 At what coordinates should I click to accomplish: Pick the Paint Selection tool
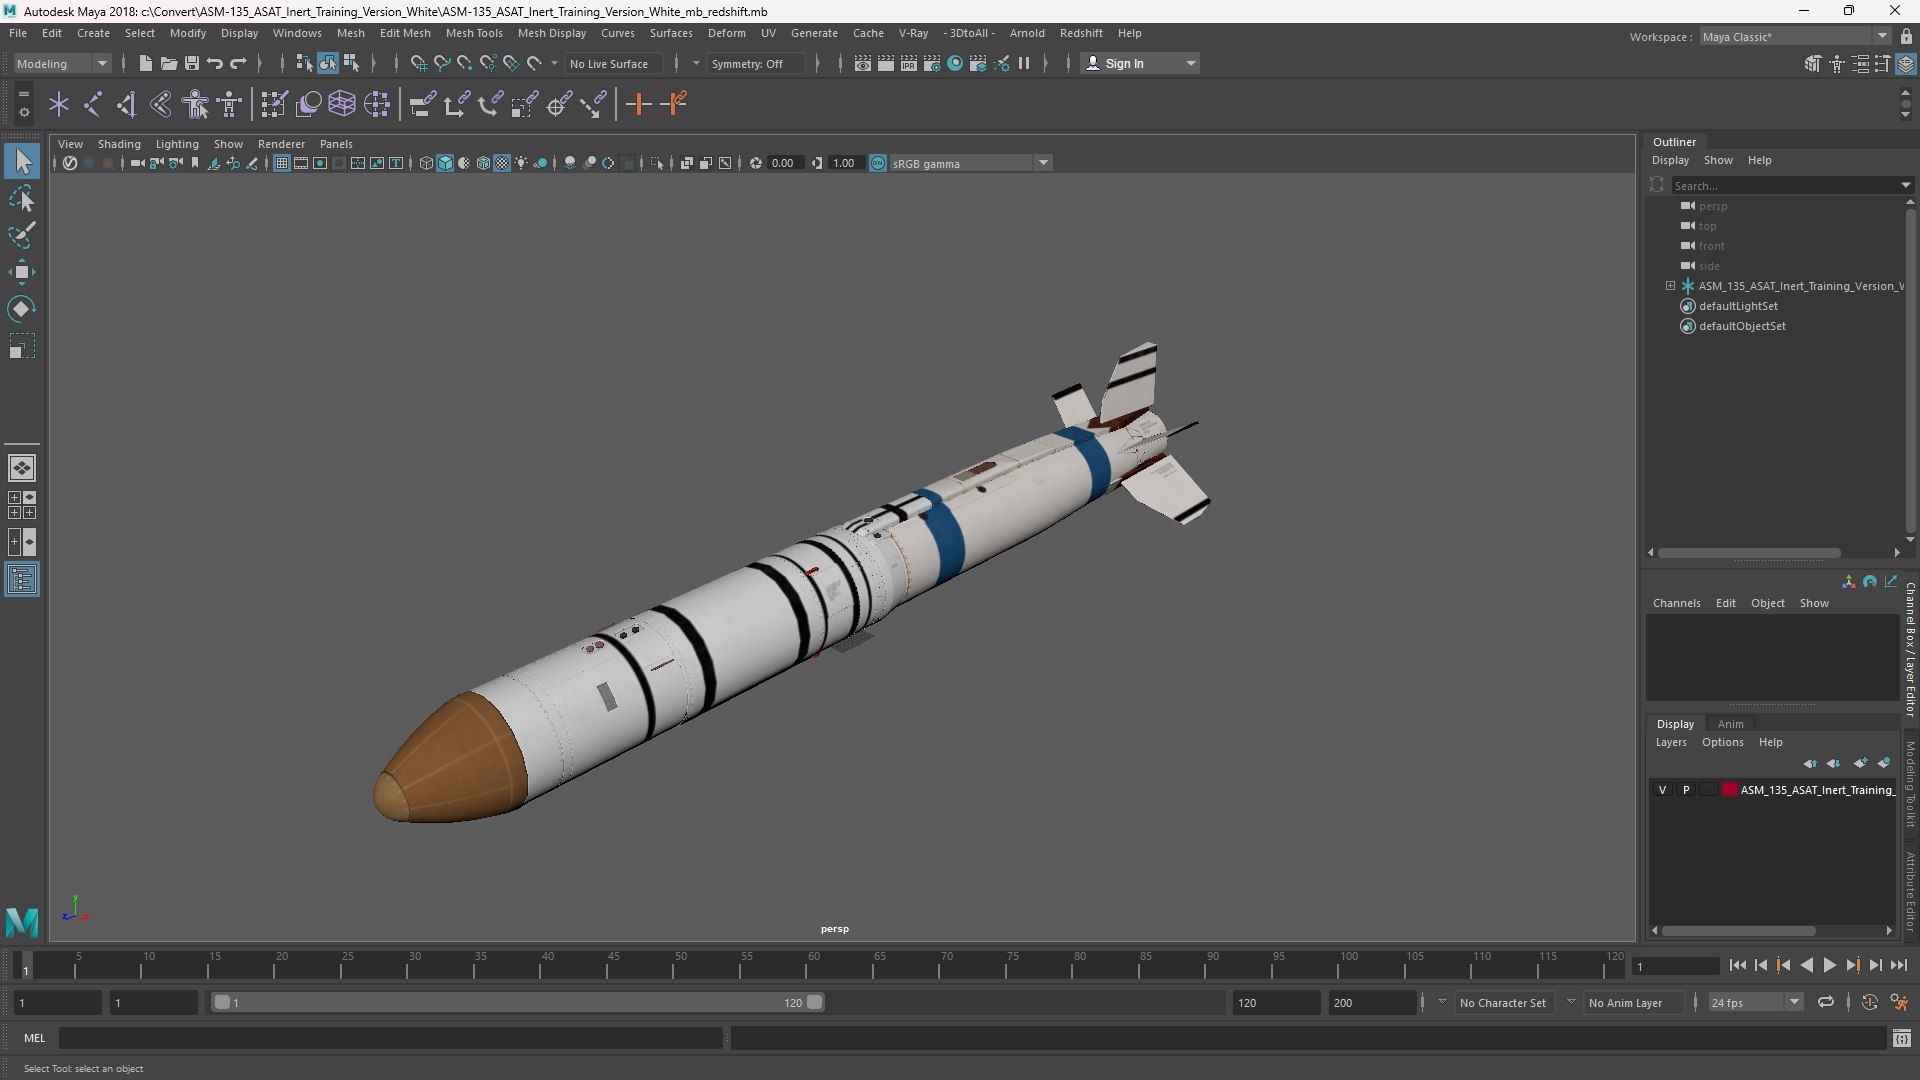(x=22, y=235)
